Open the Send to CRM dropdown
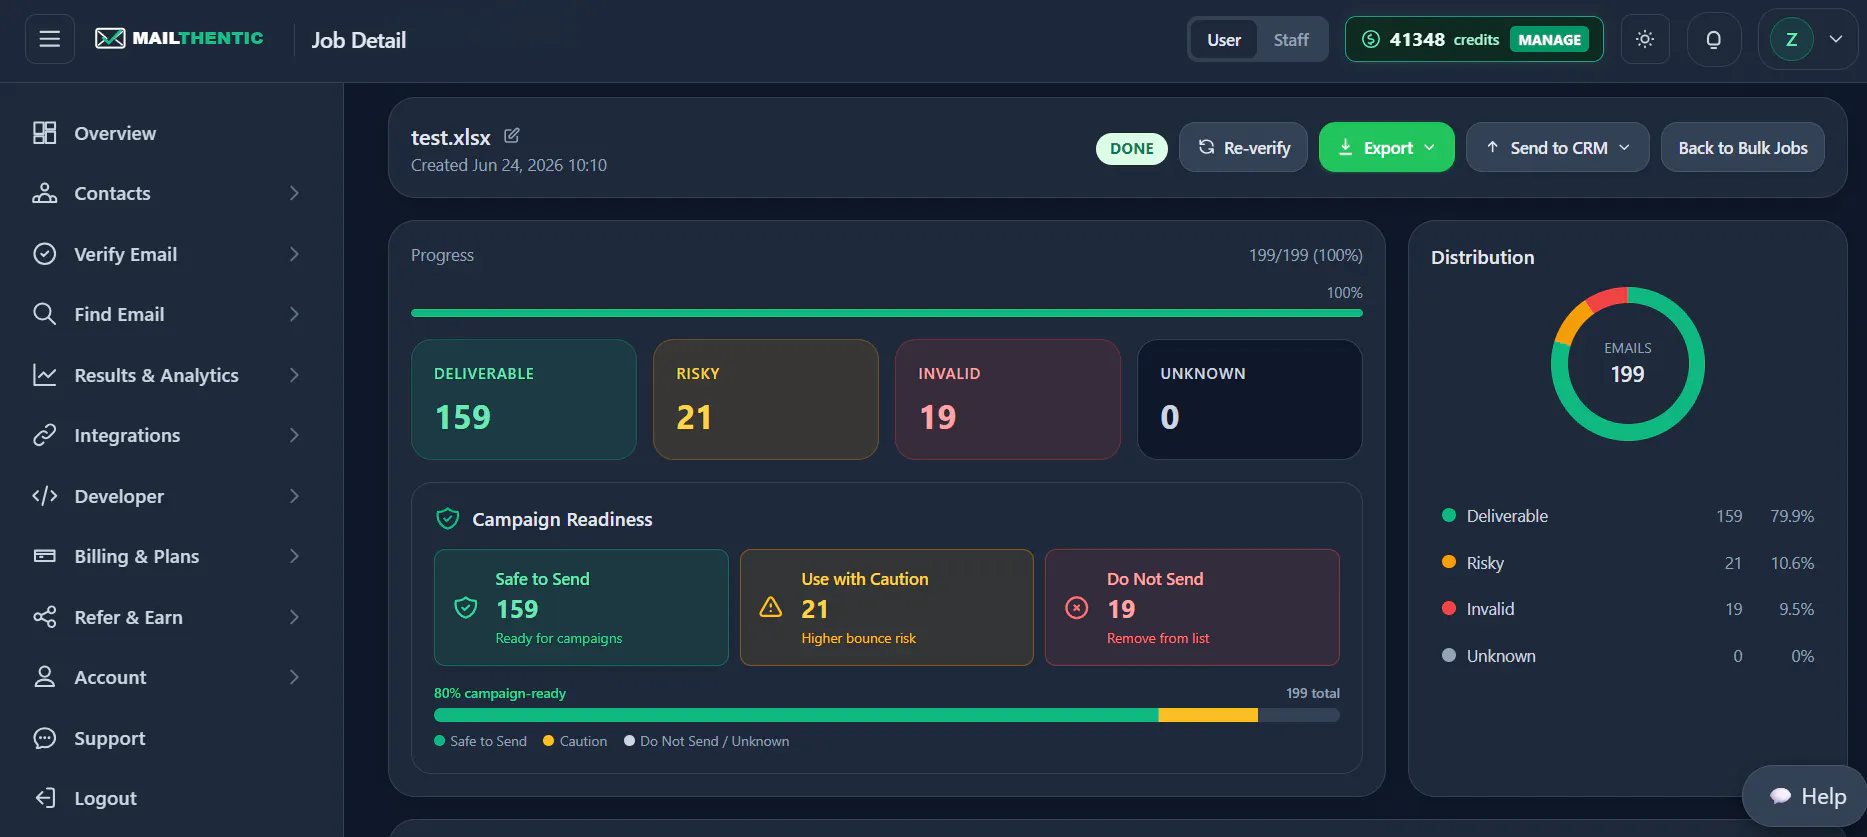This screenshot has height=837, width=1867. pos(1557,148)
